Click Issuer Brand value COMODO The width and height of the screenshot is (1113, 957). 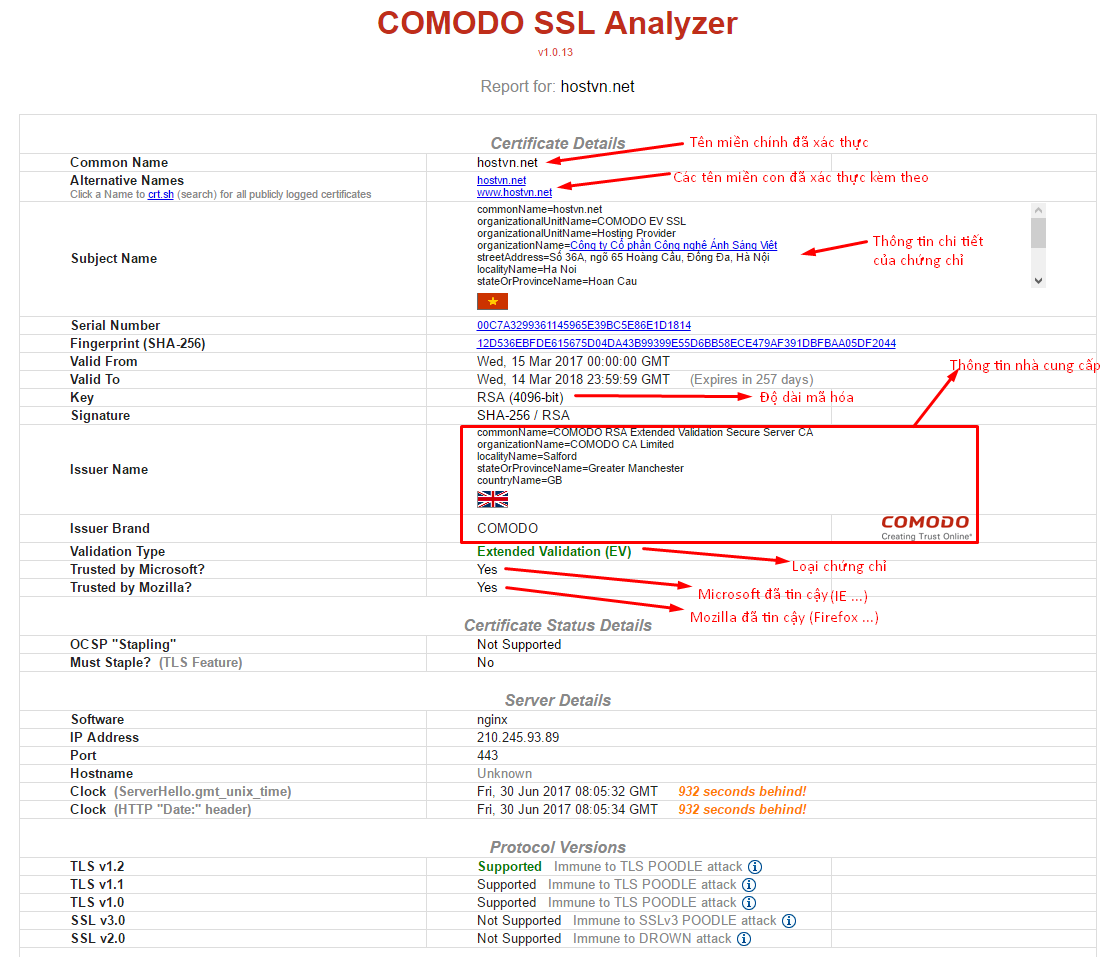coord(508,528)
